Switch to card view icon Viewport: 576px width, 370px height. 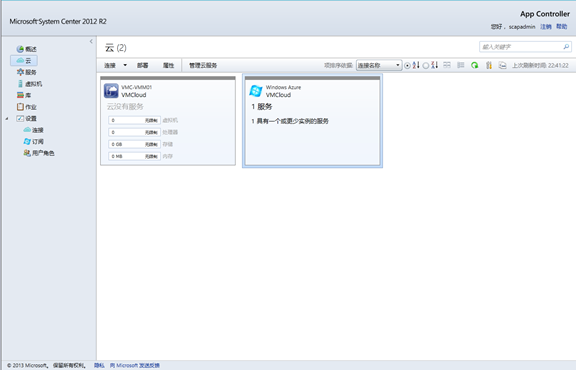(447, 65)
